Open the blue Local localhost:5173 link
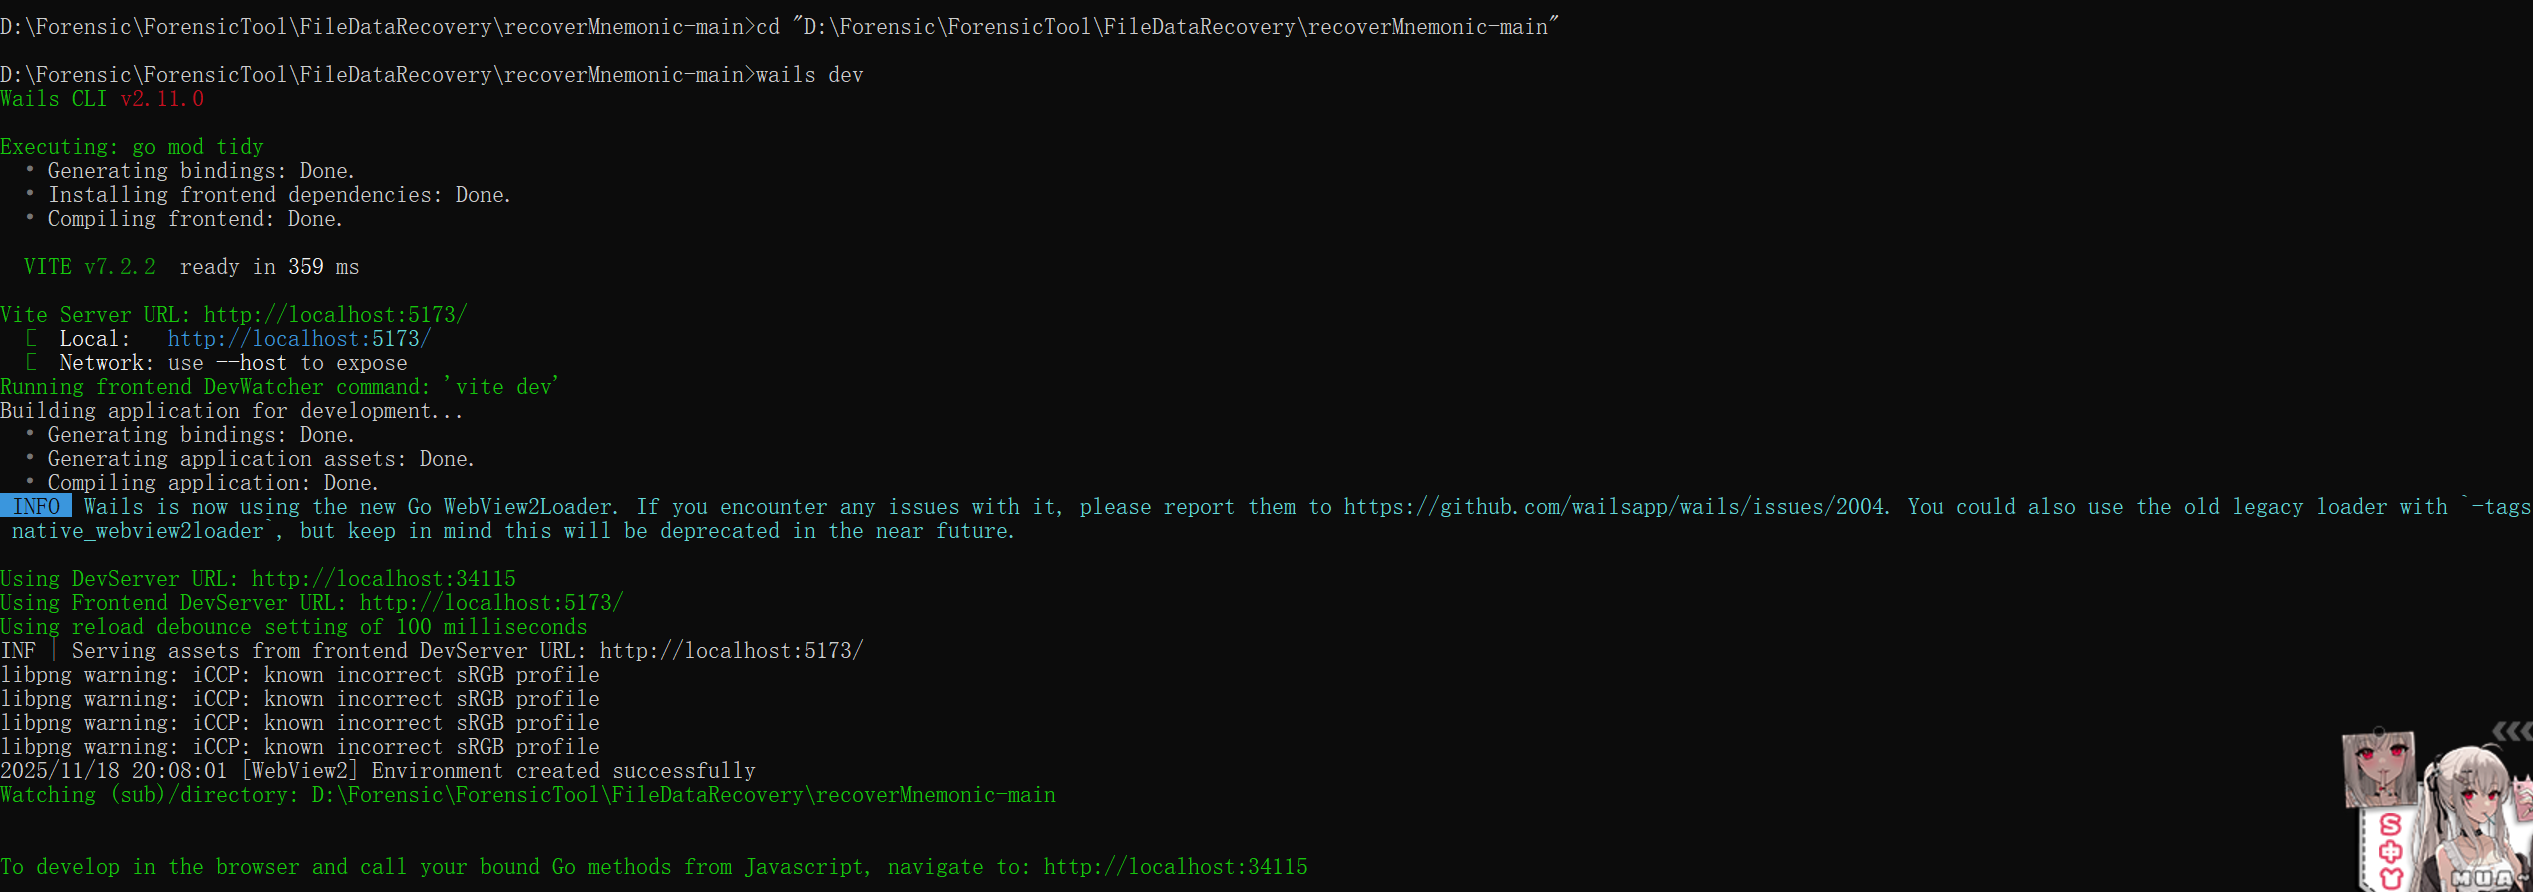2533x892 pixels. (299, 339)
